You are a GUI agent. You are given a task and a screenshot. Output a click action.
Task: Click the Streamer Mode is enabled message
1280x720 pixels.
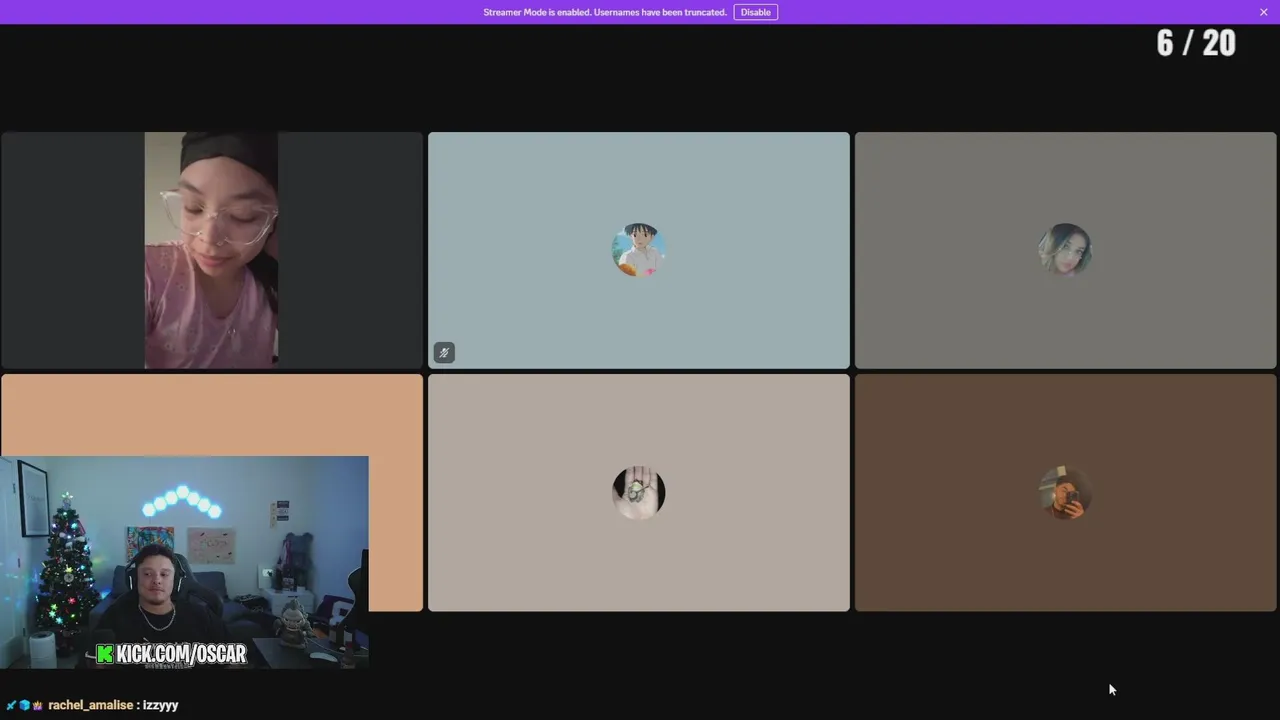pos(605,12)
